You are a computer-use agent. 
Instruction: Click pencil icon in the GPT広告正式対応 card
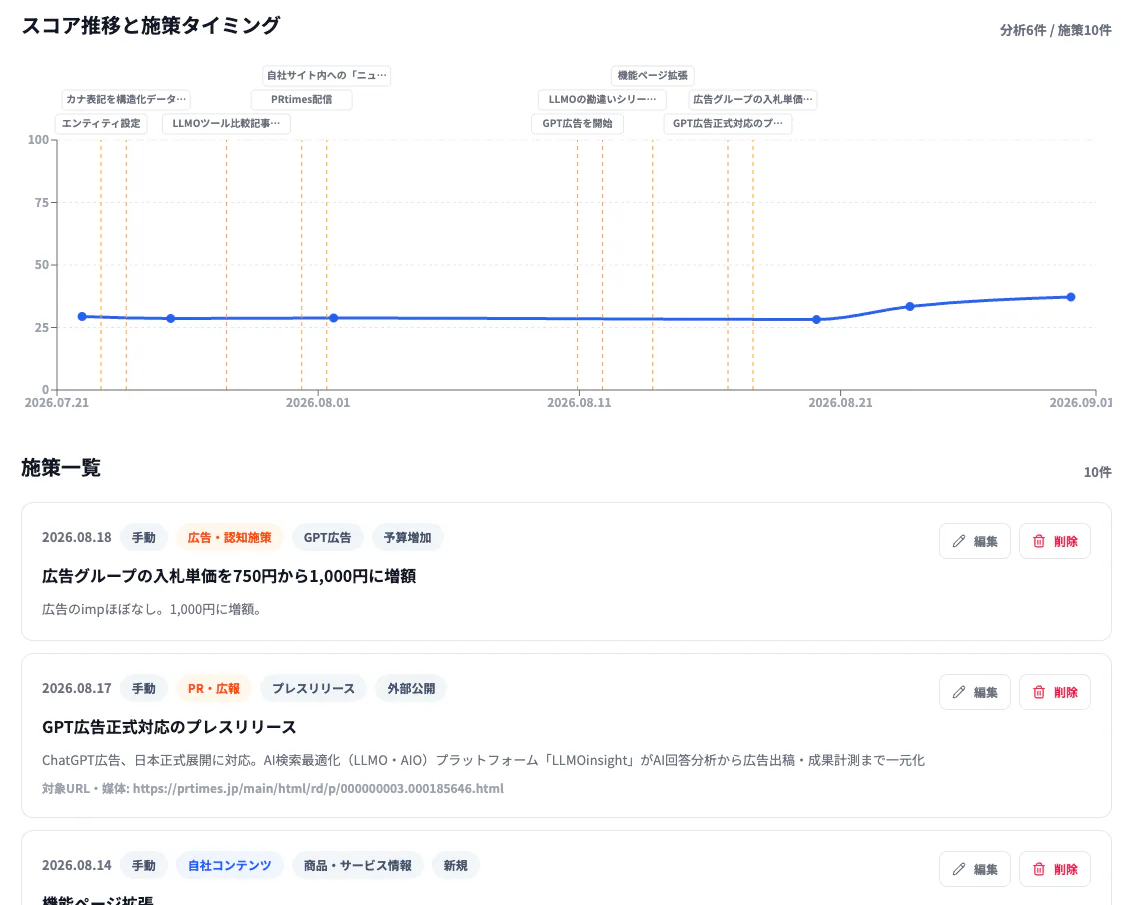(x=958, y=692)
